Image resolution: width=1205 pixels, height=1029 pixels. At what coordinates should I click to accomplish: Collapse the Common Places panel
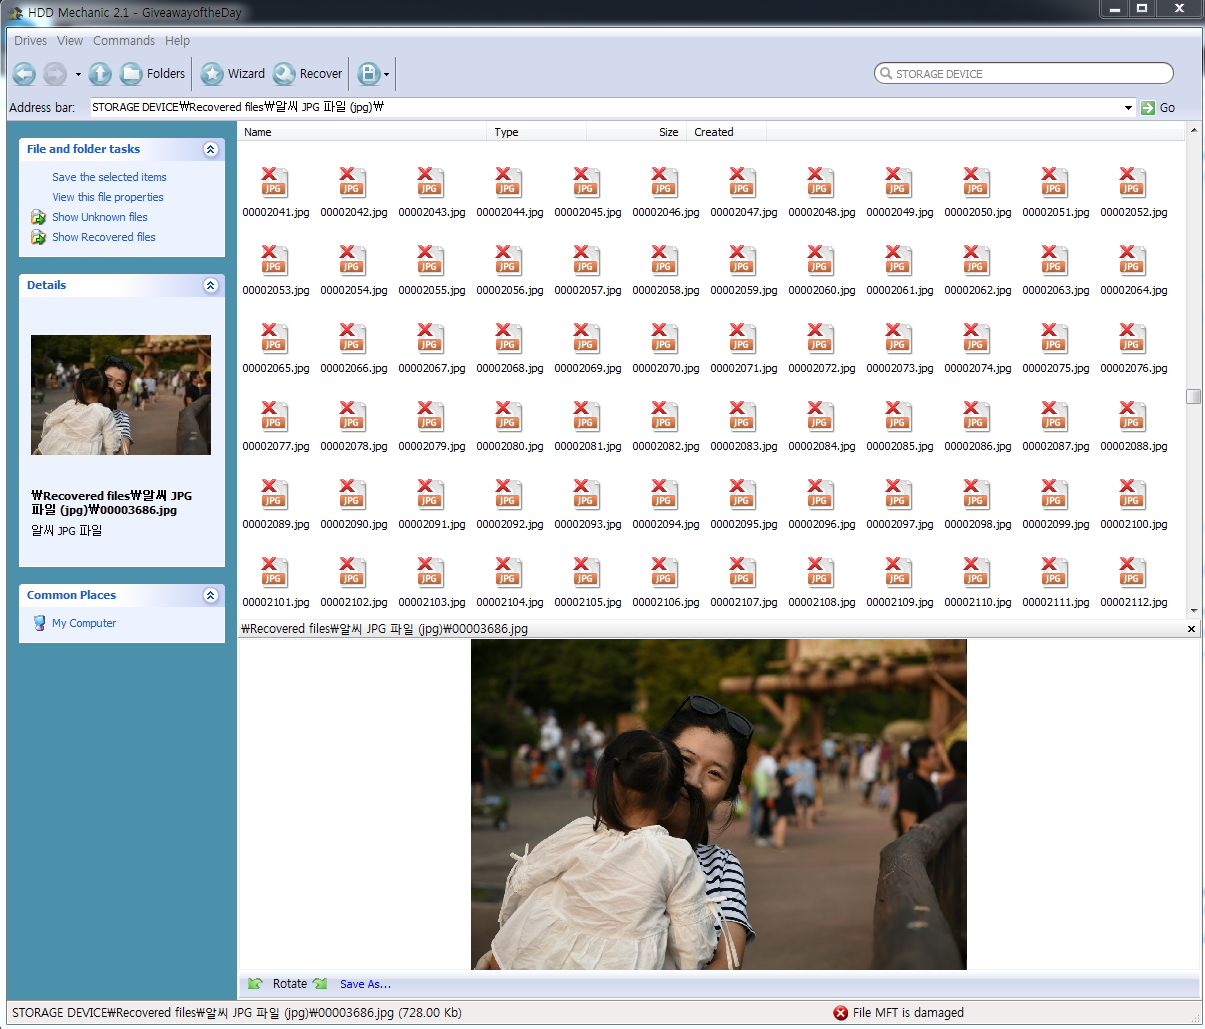(x=210, y=595)
